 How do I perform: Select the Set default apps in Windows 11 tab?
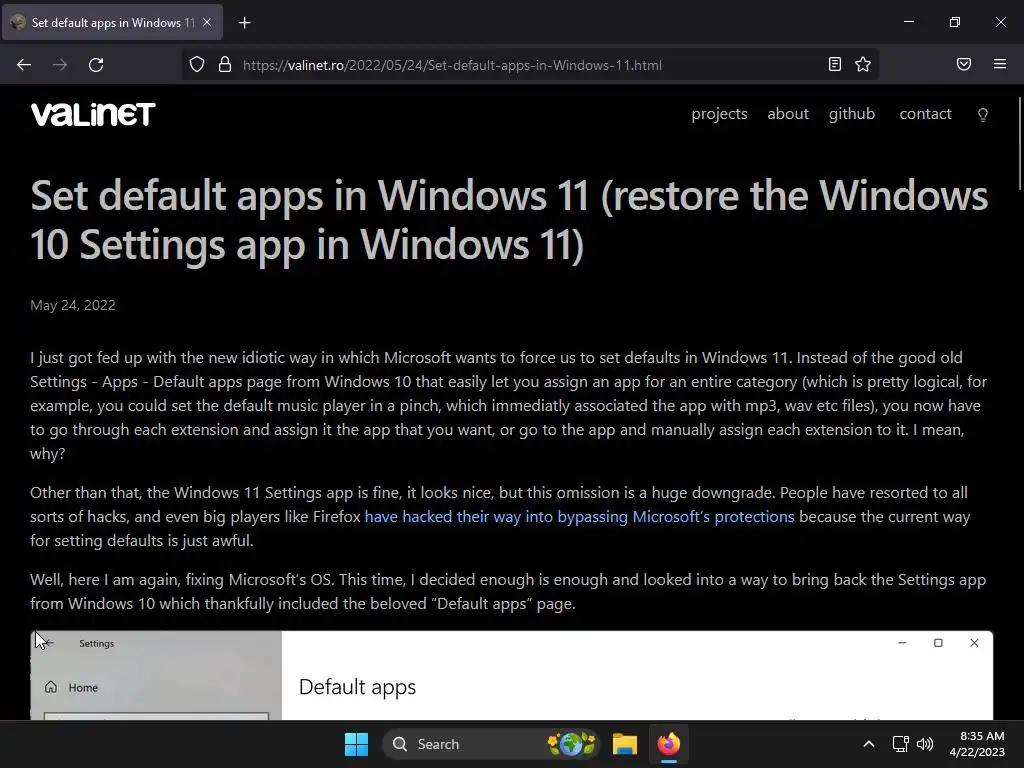point(112,22)
